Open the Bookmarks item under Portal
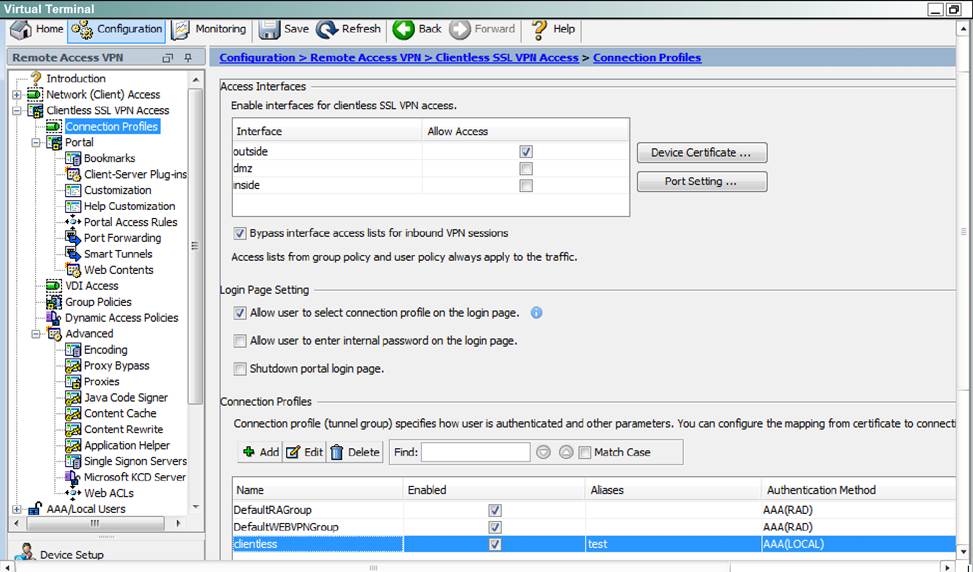 coord(109,158)
